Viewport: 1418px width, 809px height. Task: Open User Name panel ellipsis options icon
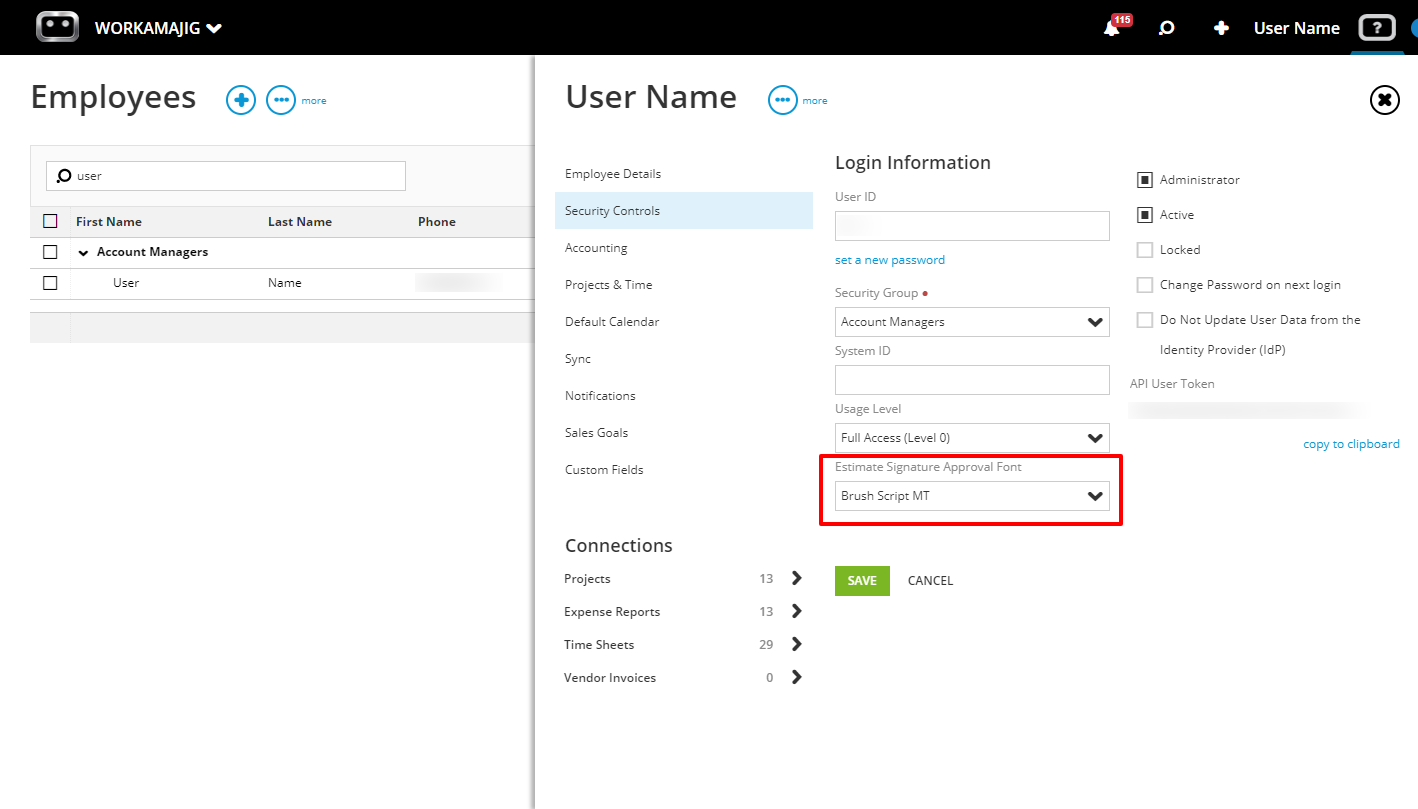(x=783, y=100)
